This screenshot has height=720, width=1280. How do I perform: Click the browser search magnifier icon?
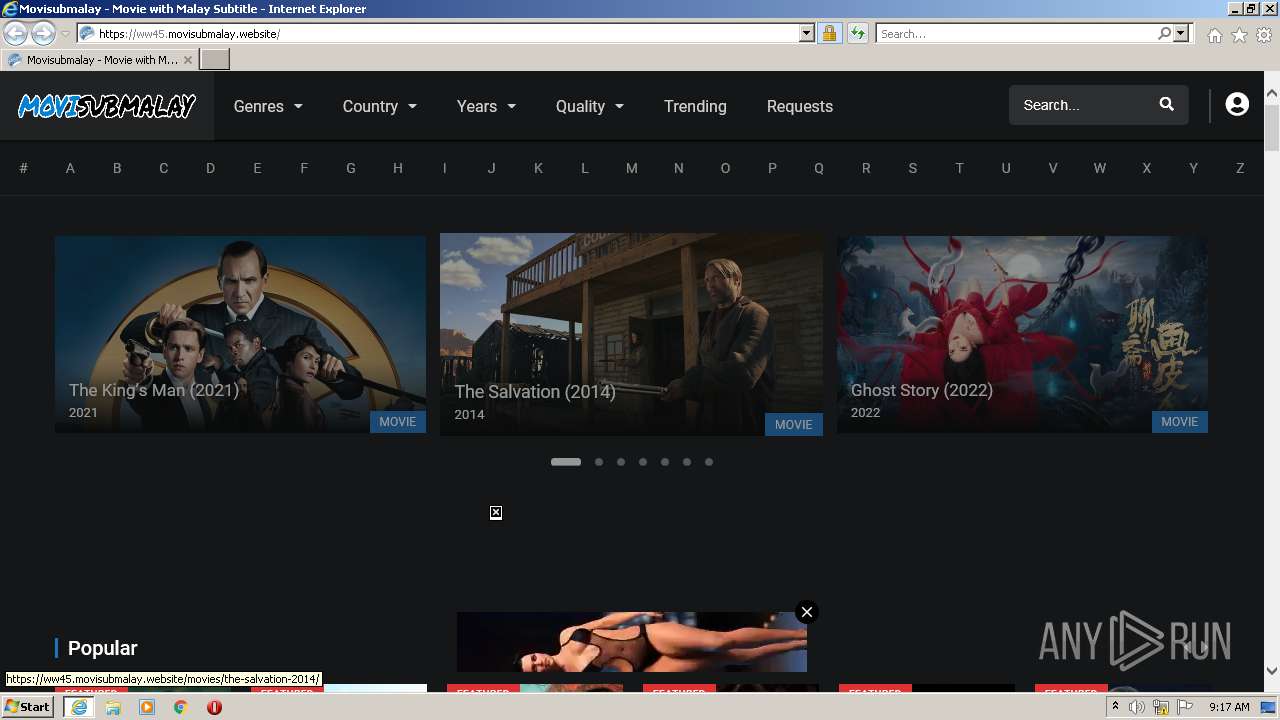pyautogui.click(x=1164, y=33)
